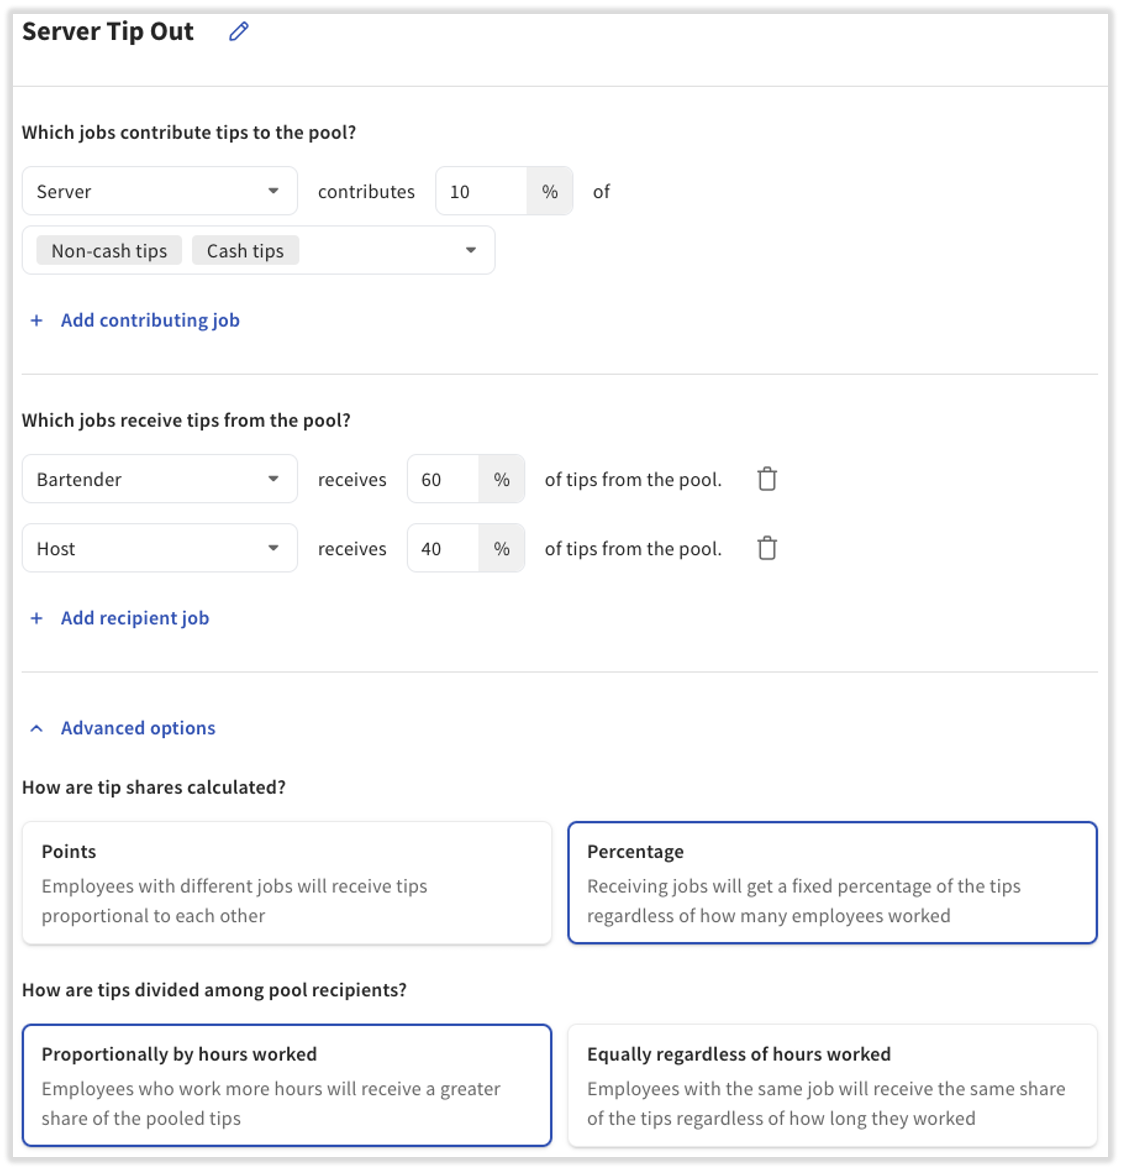Screen dimensions: 1122x1172
Task: Delete the Host recipient row with trash icon
Action: tap(767, 548)
